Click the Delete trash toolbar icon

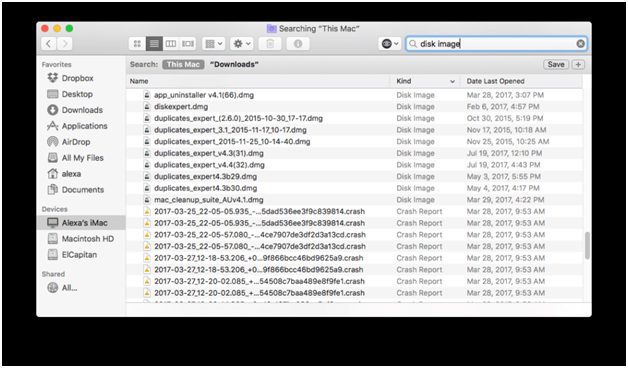coord(270,44)
